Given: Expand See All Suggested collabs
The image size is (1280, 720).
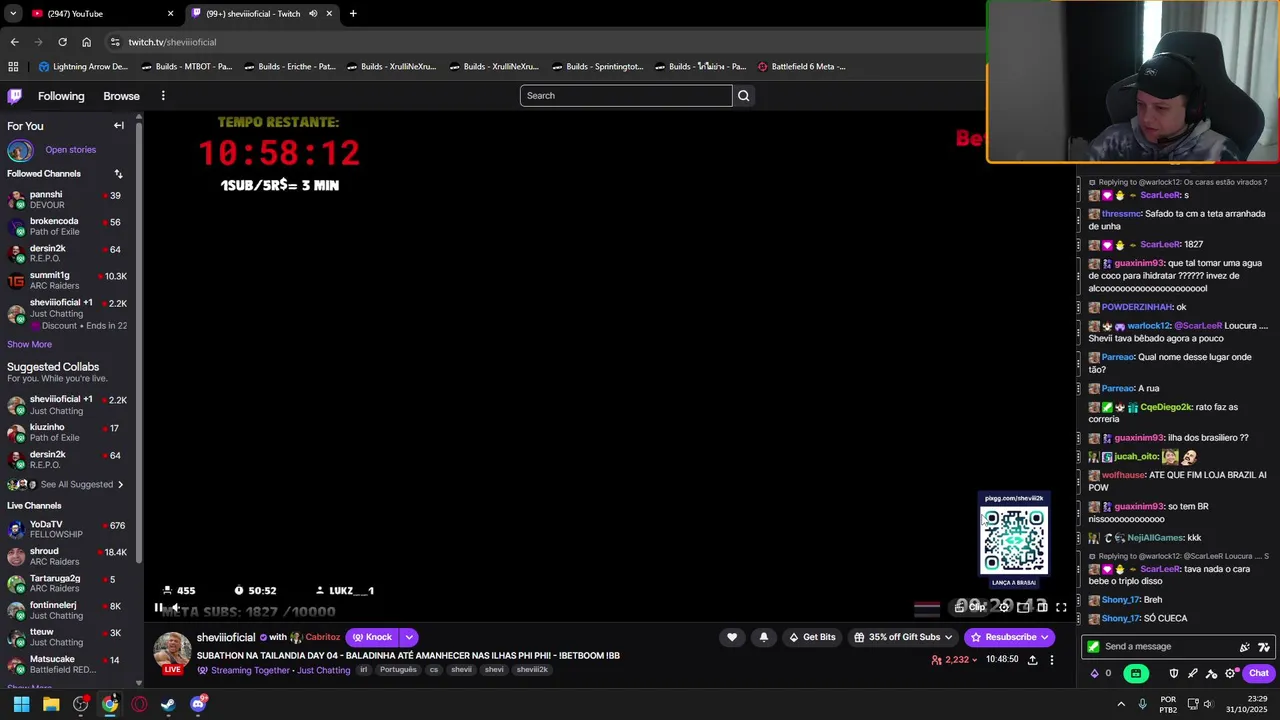Looking at the screenshot, I should (x=77, y=484).
